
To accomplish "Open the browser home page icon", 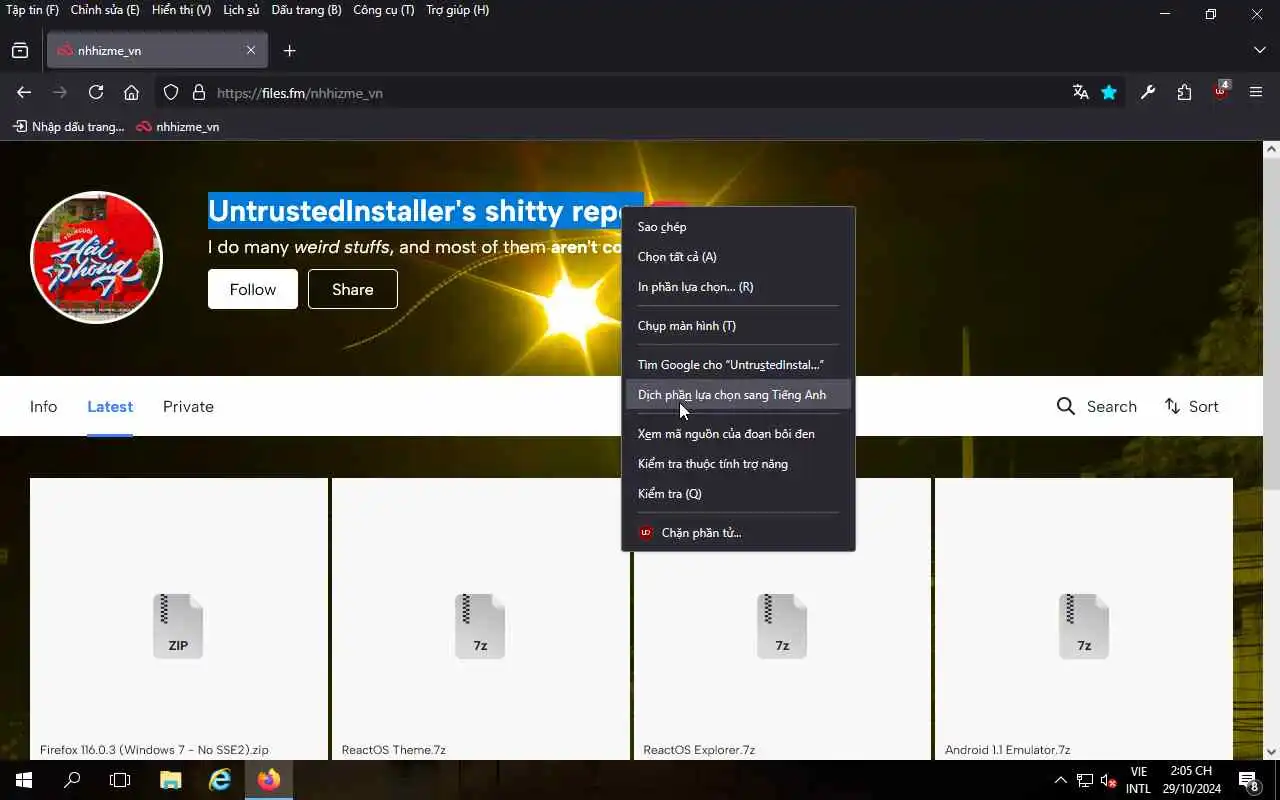I will [131, 92].
